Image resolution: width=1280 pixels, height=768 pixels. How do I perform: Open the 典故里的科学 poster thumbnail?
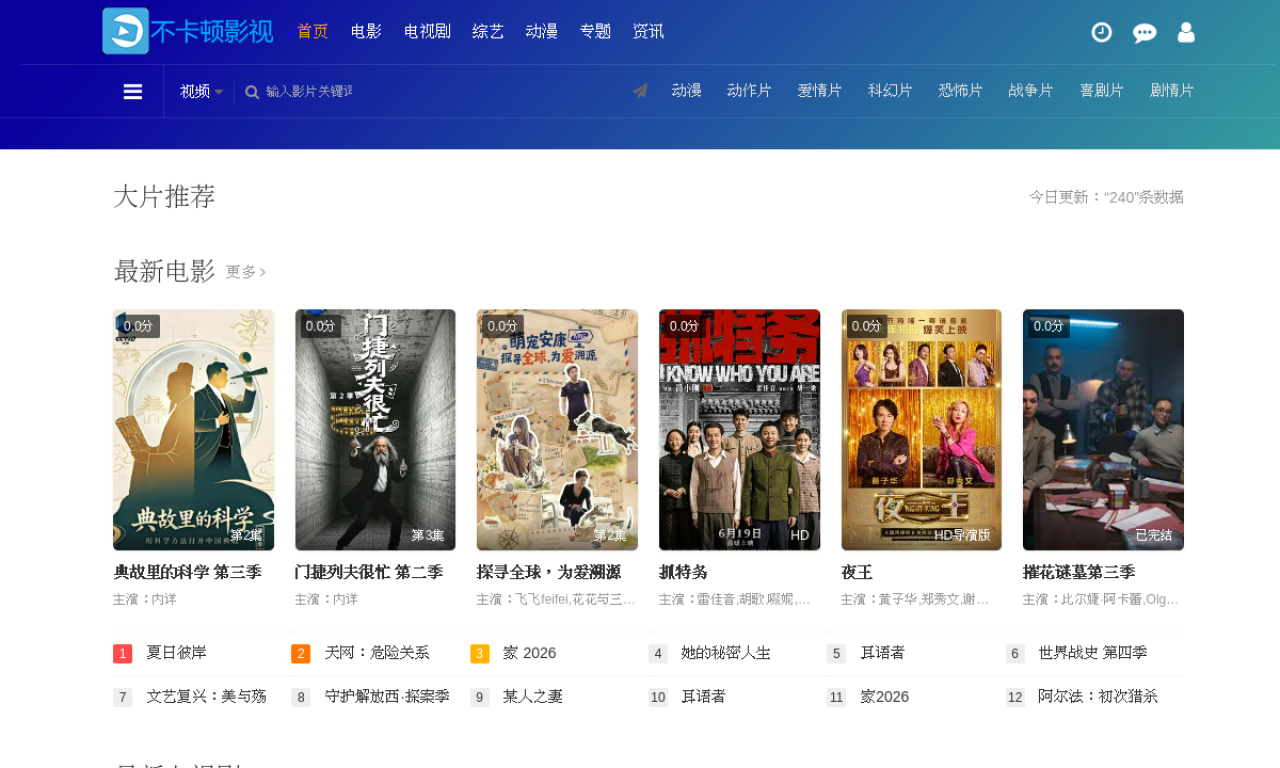tap(194, 430)
